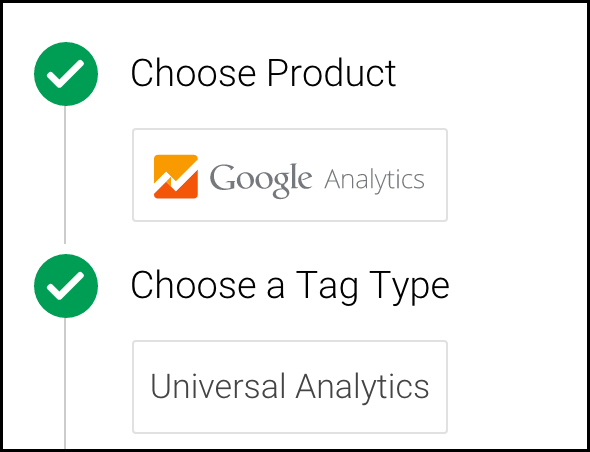This screenshot has height=452, width=590.
Task: Click the connector line between the two steps
Action: pyautogui.click(x=65, y=175)
